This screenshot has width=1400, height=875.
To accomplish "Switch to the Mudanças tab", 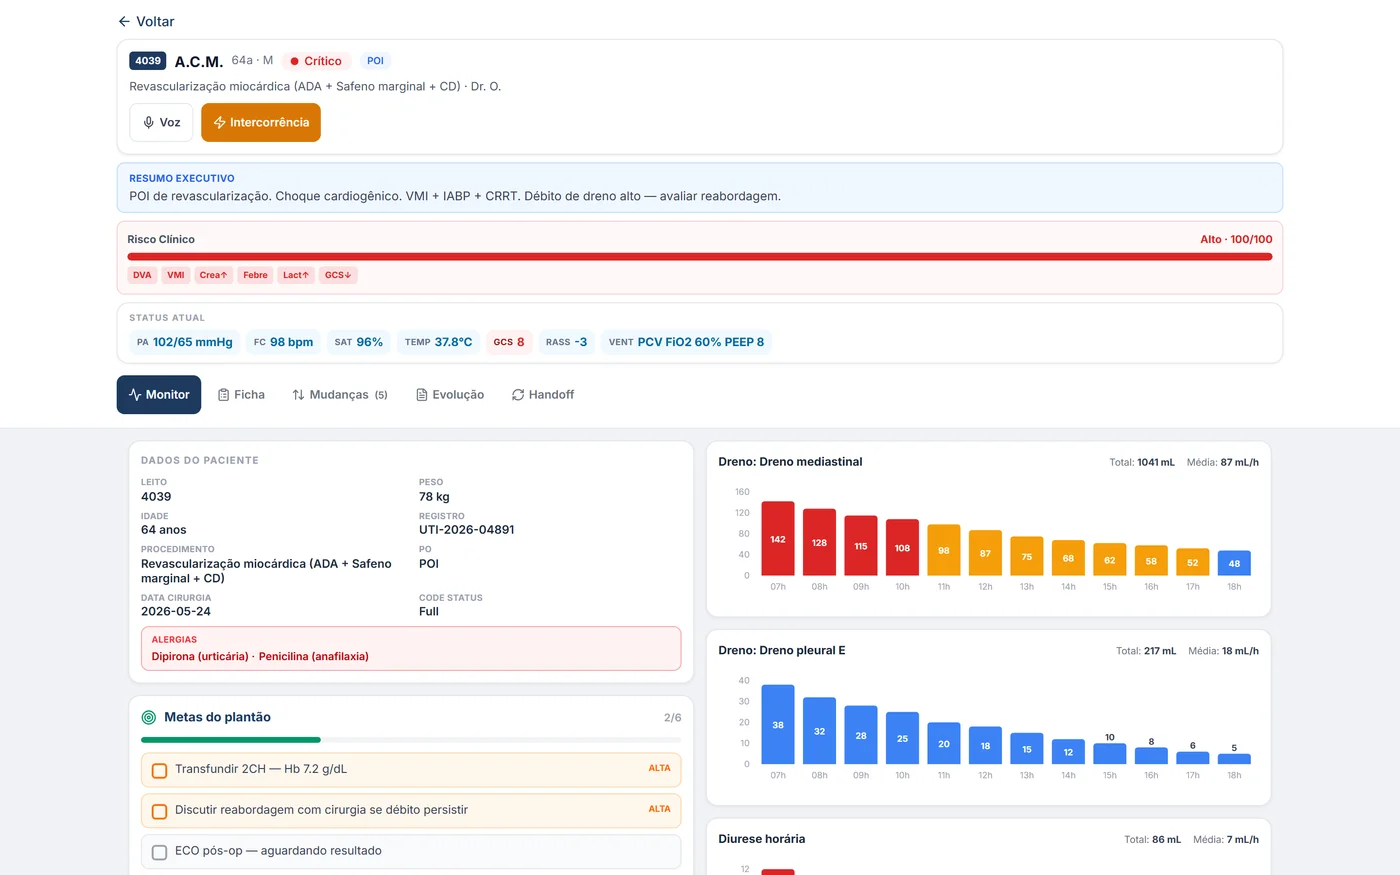I will (x=340, y=394).
